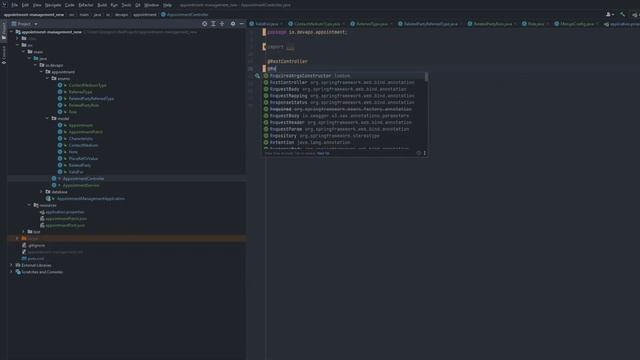Choose RequiredArgsConstructor lombok completion suggestion

(x=344, y=76)
